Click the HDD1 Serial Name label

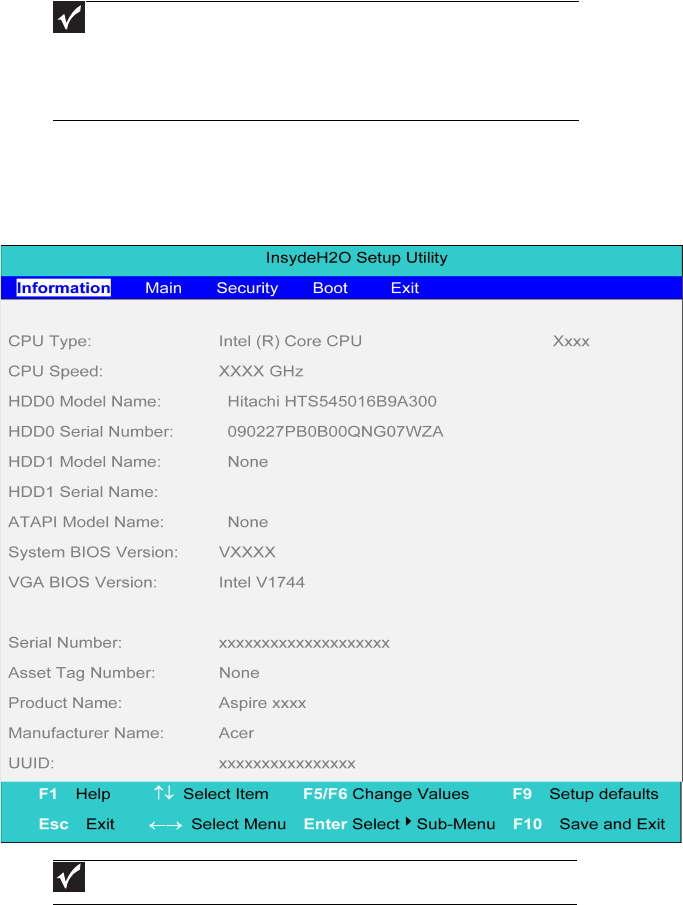point(83,492)
